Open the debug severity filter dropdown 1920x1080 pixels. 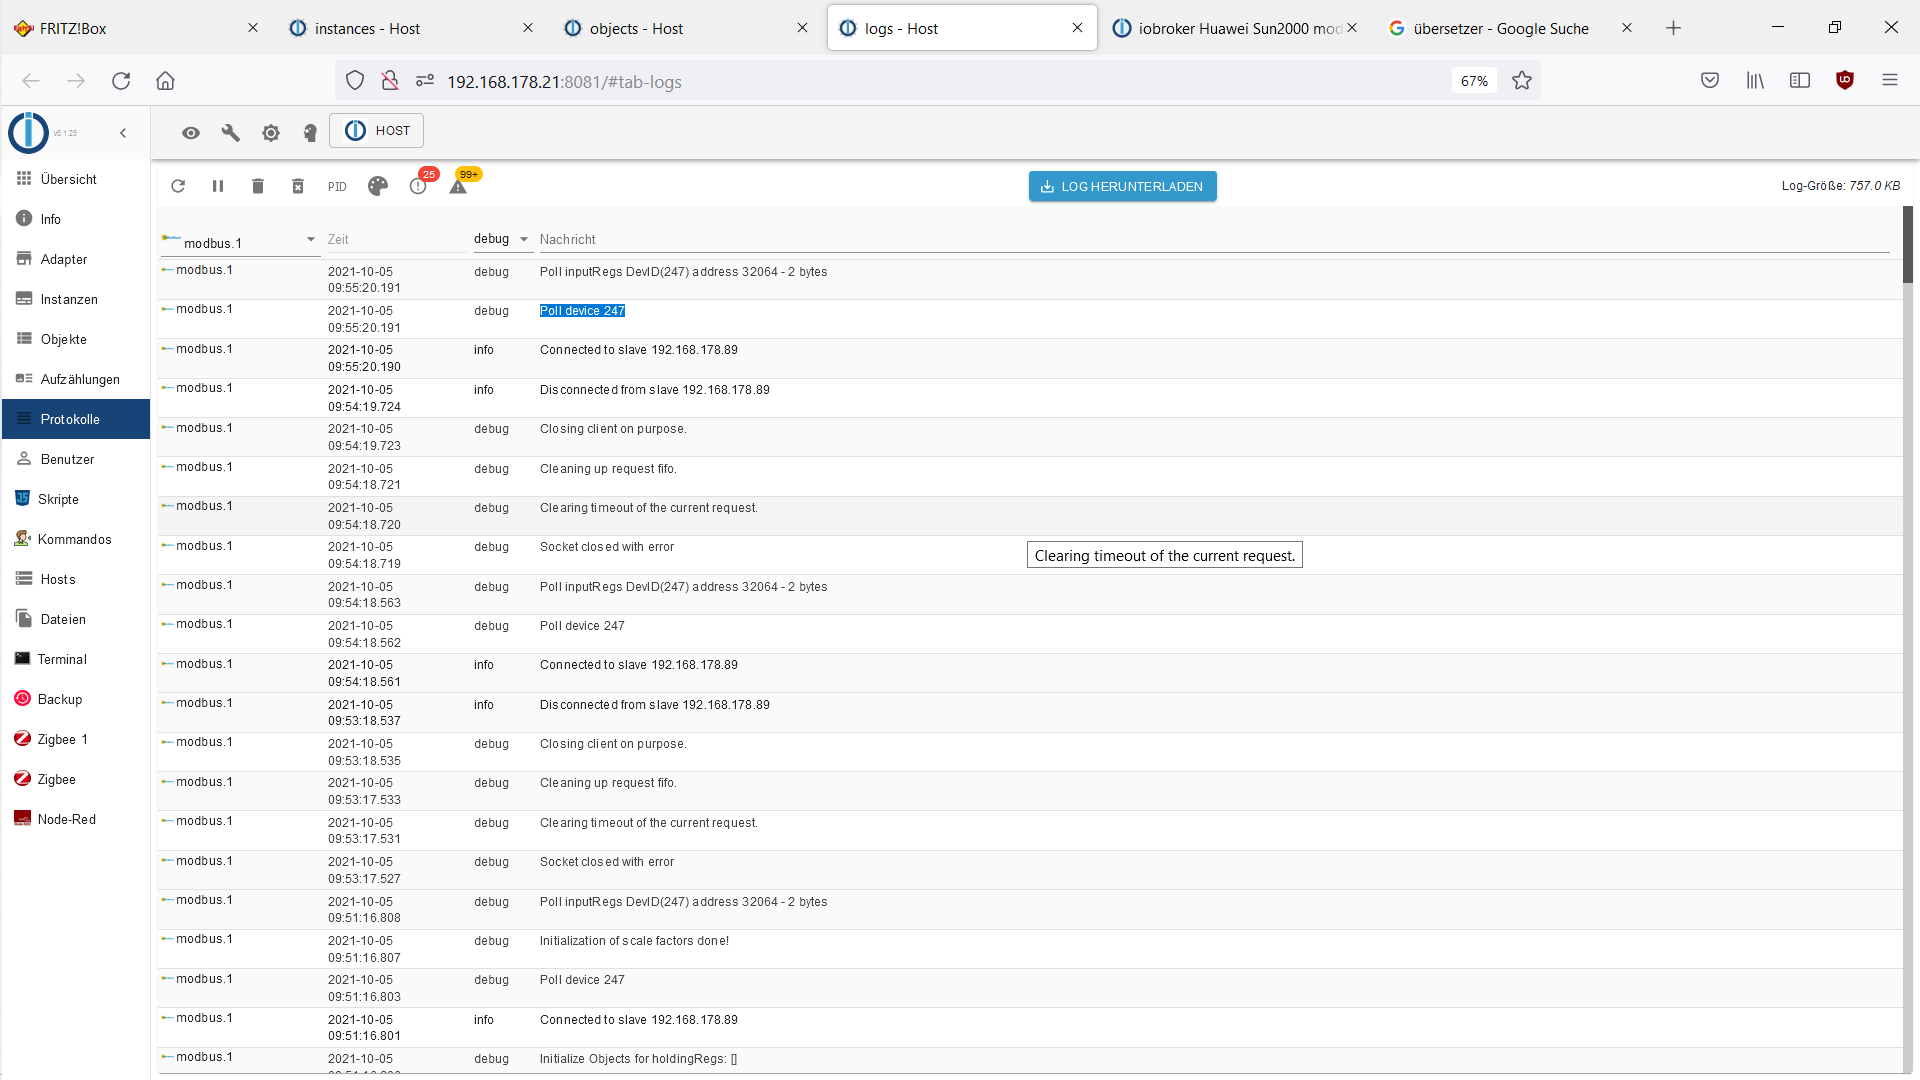502,239
